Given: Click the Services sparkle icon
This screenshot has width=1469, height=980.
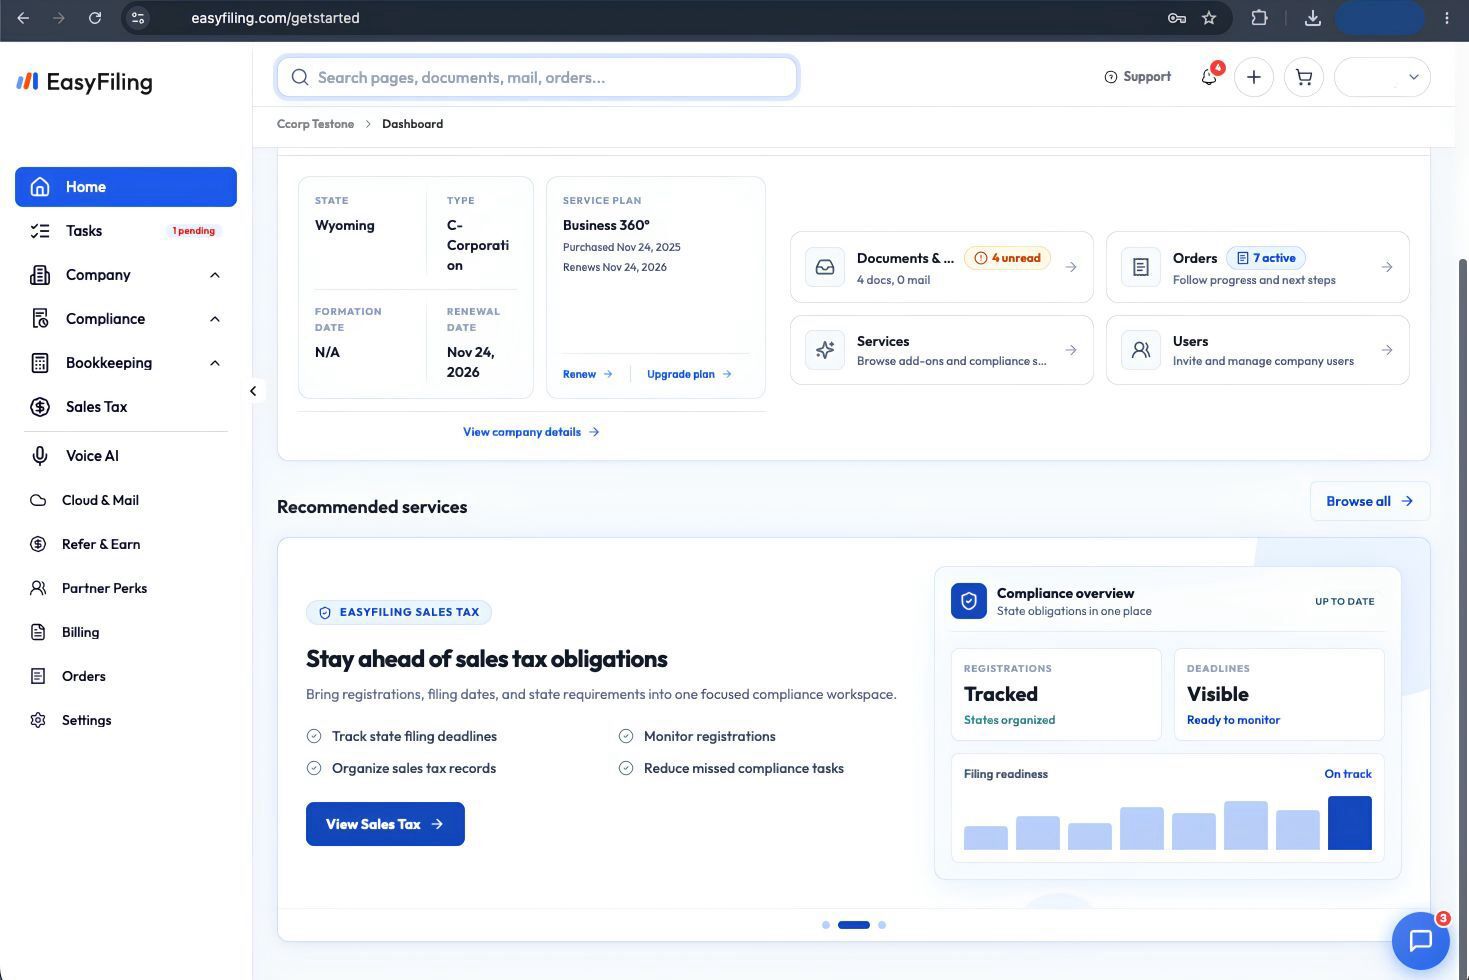Looking at the screenshot, I should (x=825, y=350).
